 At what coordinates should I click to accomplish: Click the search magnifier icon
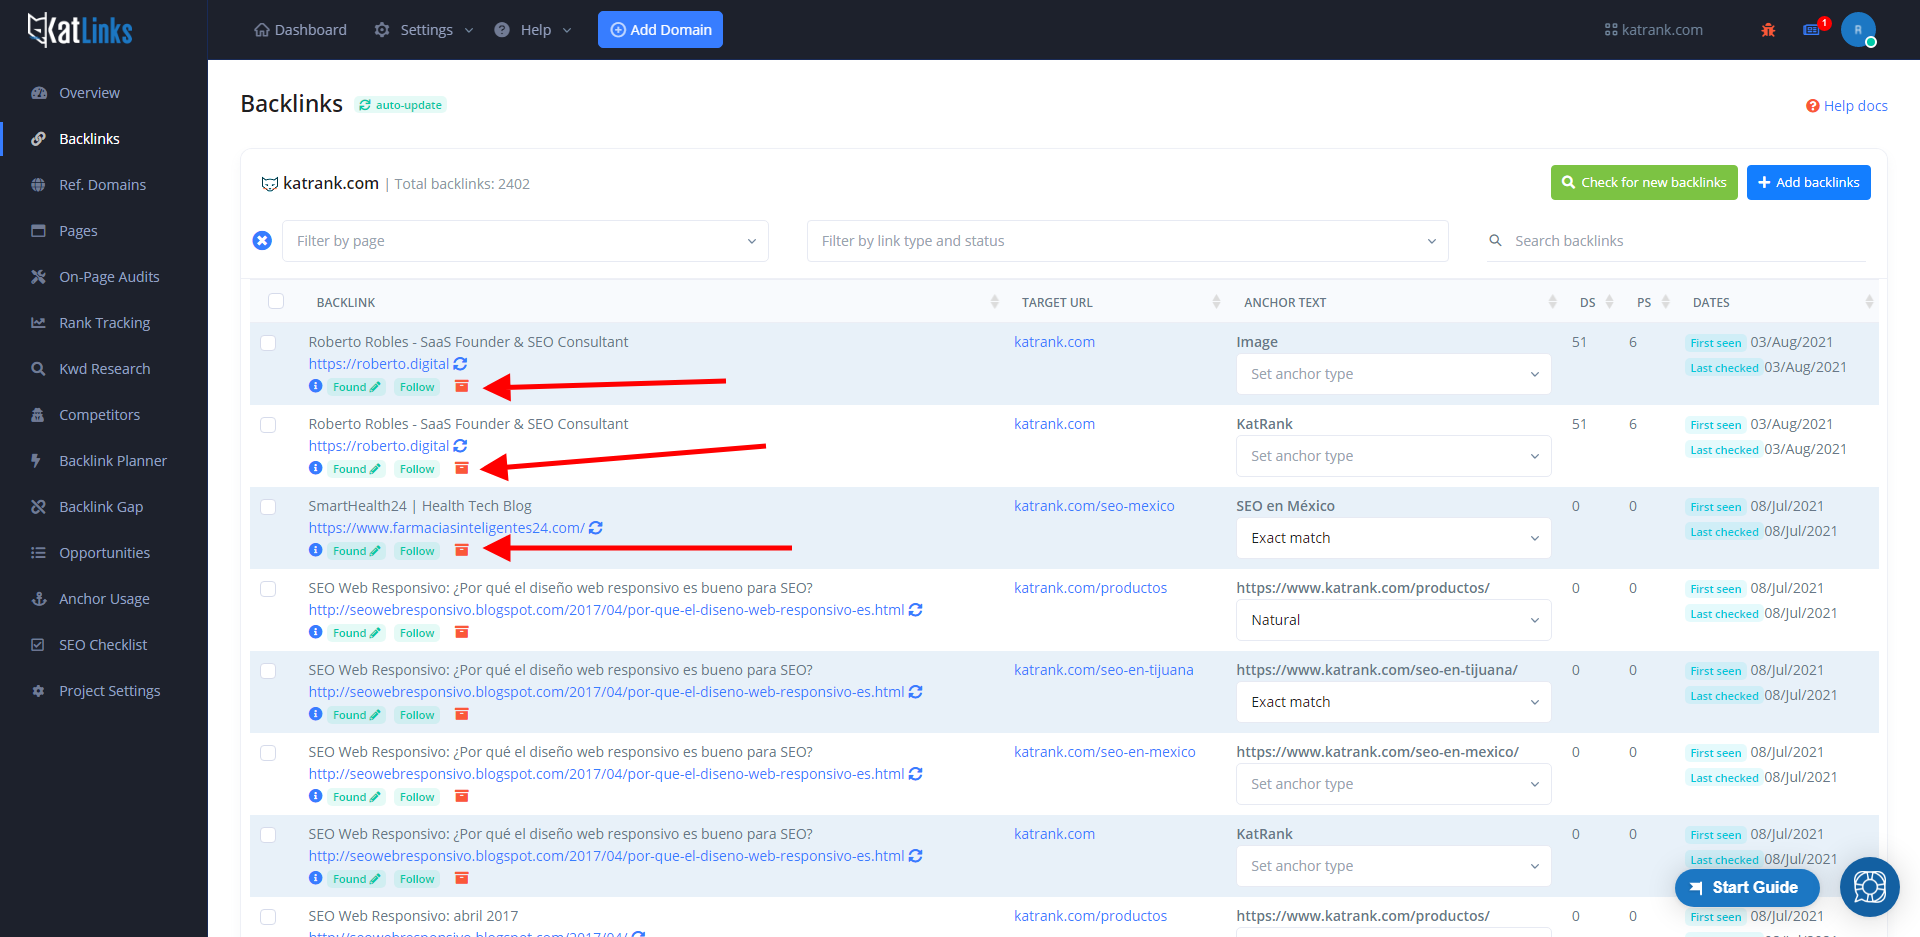1496,241
